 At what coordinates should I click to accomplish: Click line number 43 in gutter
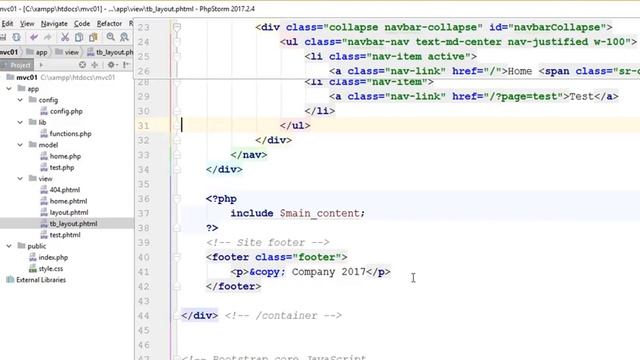[x=143, y=301]
